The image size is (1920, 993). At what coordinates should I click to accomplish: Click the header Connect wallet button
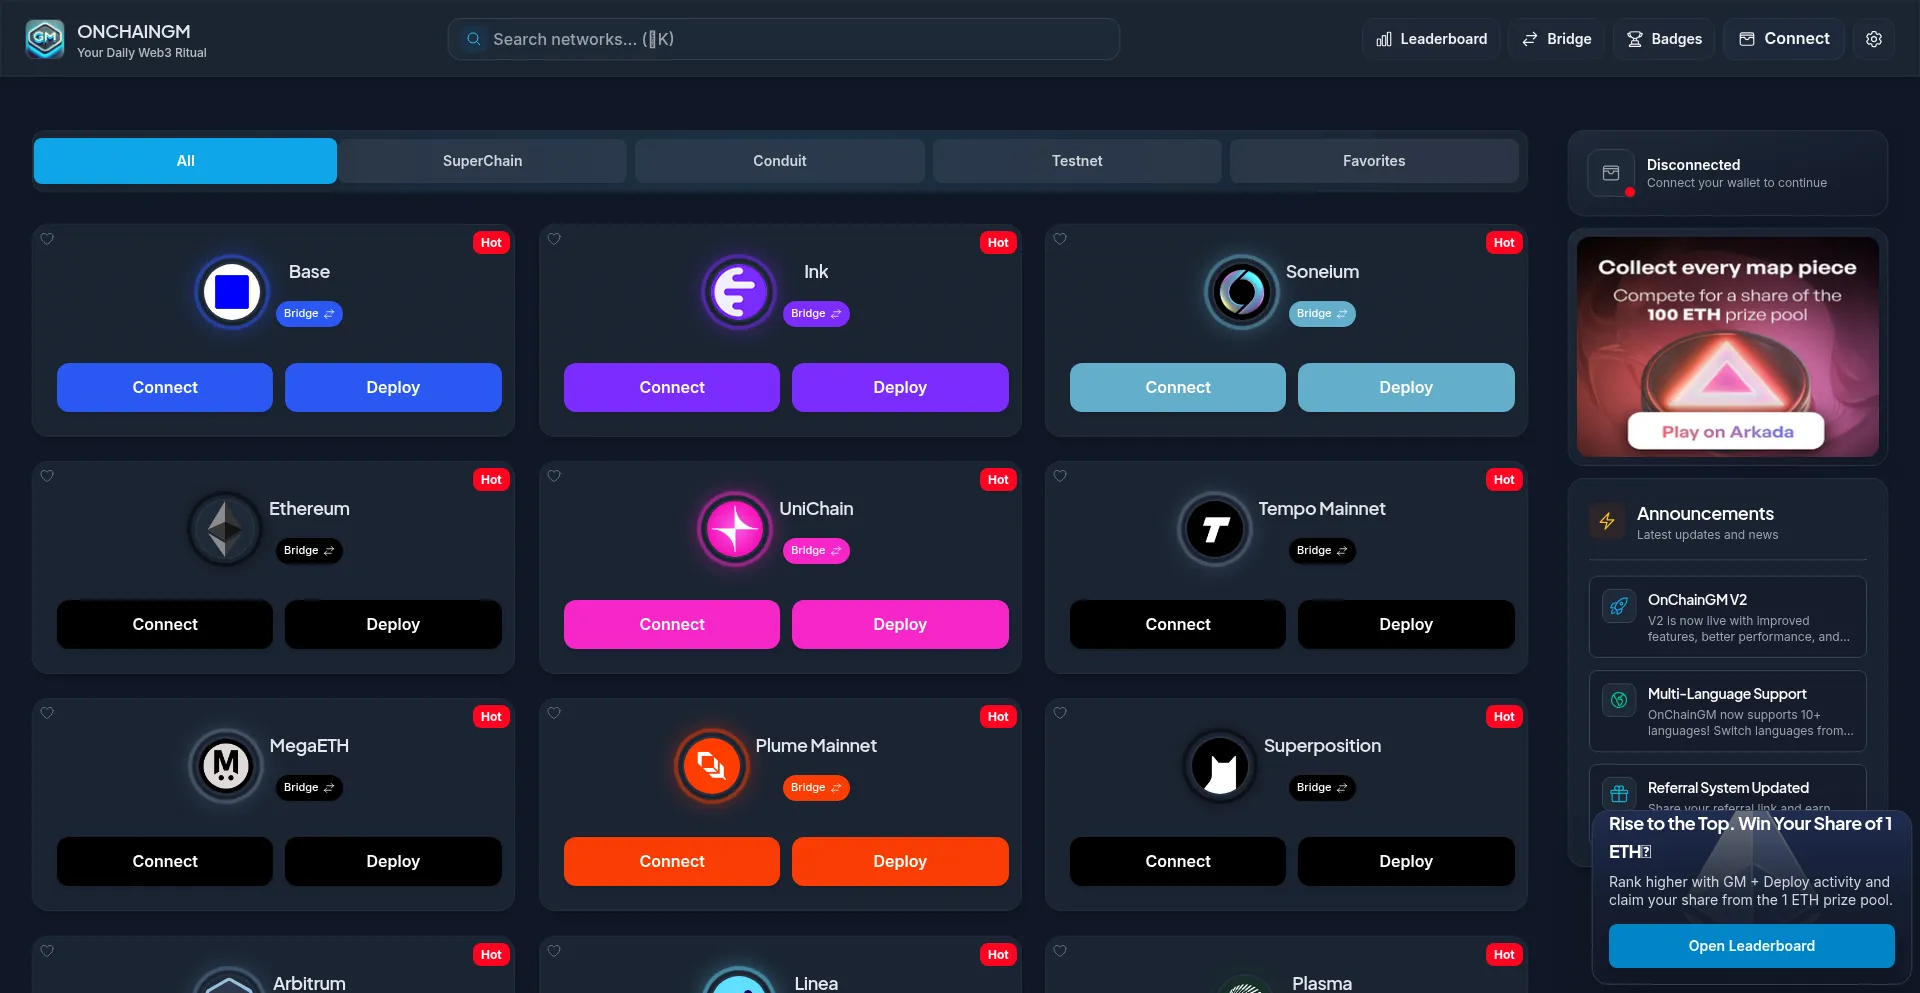[1784, 39]
